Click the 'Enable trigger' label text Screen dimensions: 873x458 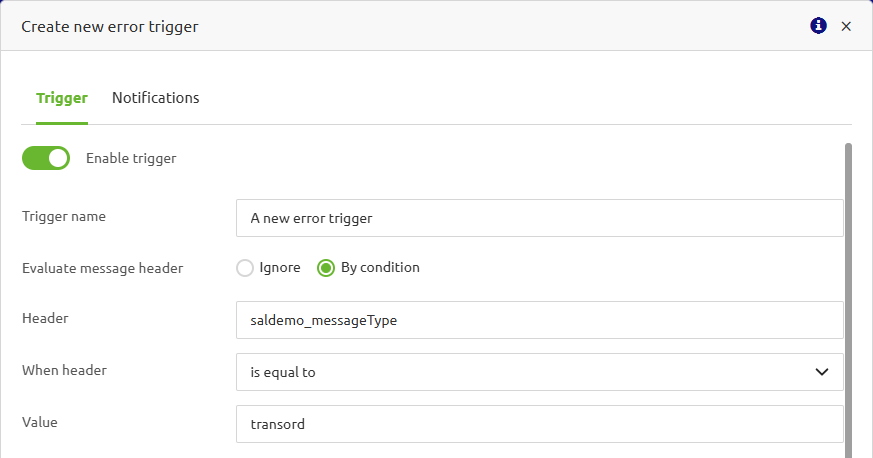click(x=131, y=158)
